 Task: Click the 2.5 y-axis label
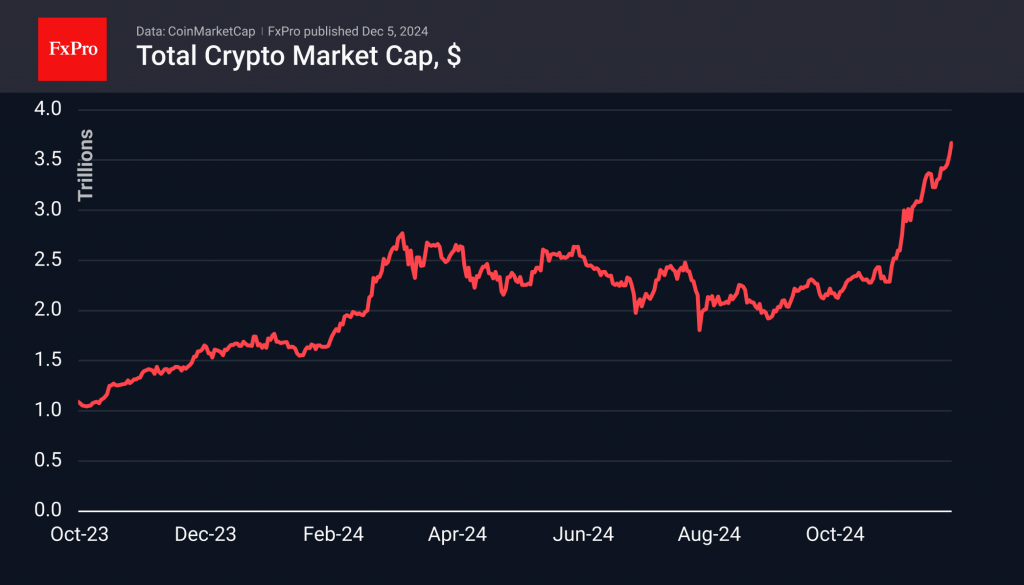click(x=49, y=260)
